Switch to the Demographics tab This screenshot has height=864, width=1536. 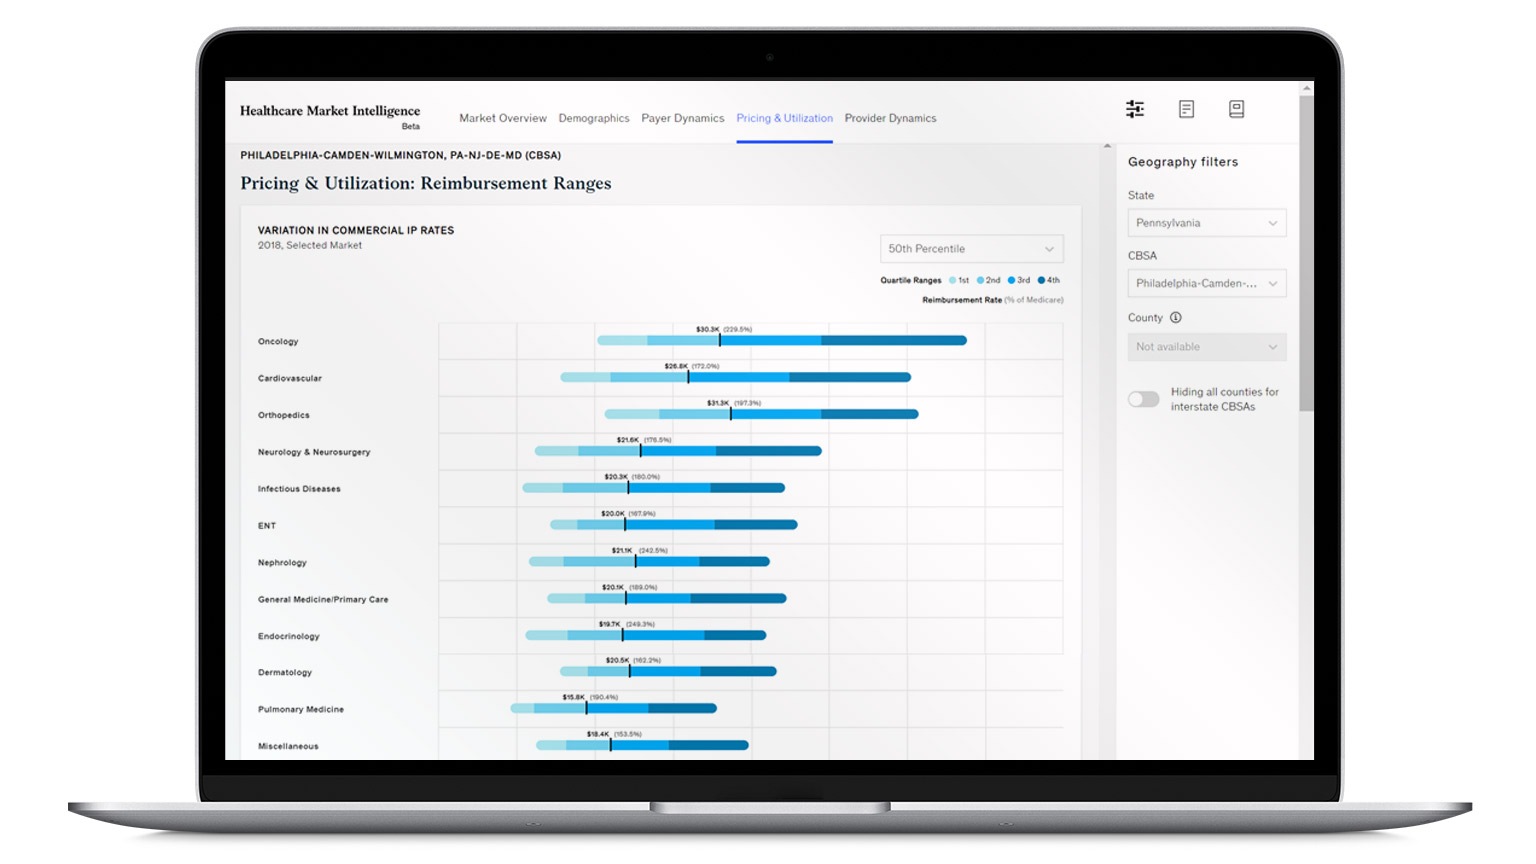point(595,118)
